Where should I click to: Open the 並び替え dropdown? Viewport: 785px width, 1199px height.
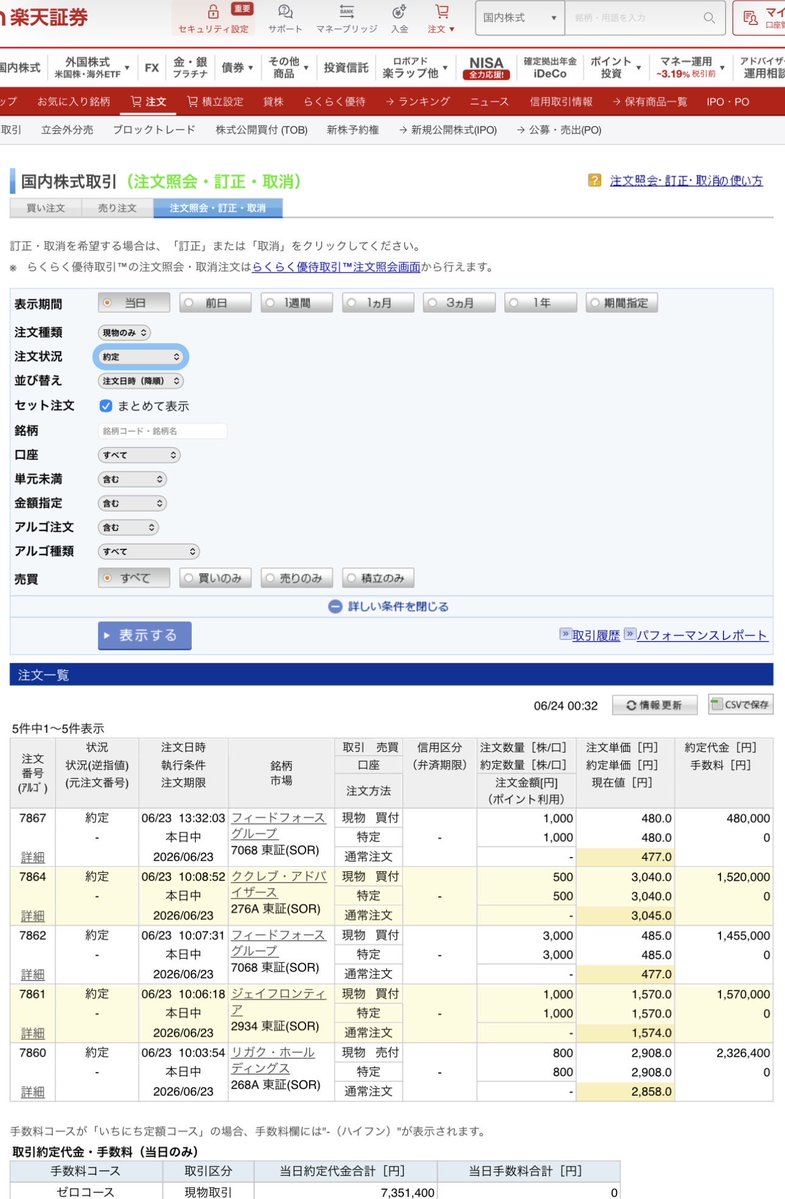pyautogui.click(x=141, y=381)
